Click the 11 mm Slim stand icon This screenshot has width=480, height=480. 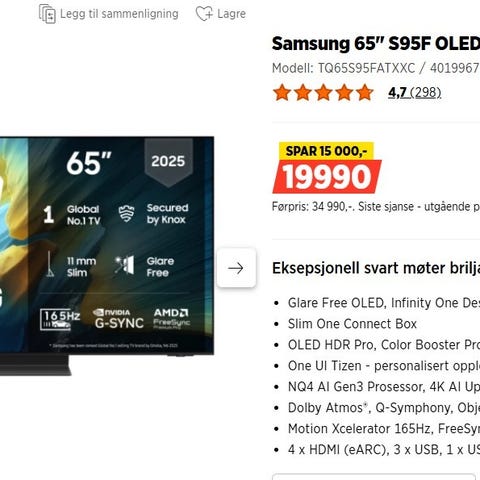[x=50, y=264]
